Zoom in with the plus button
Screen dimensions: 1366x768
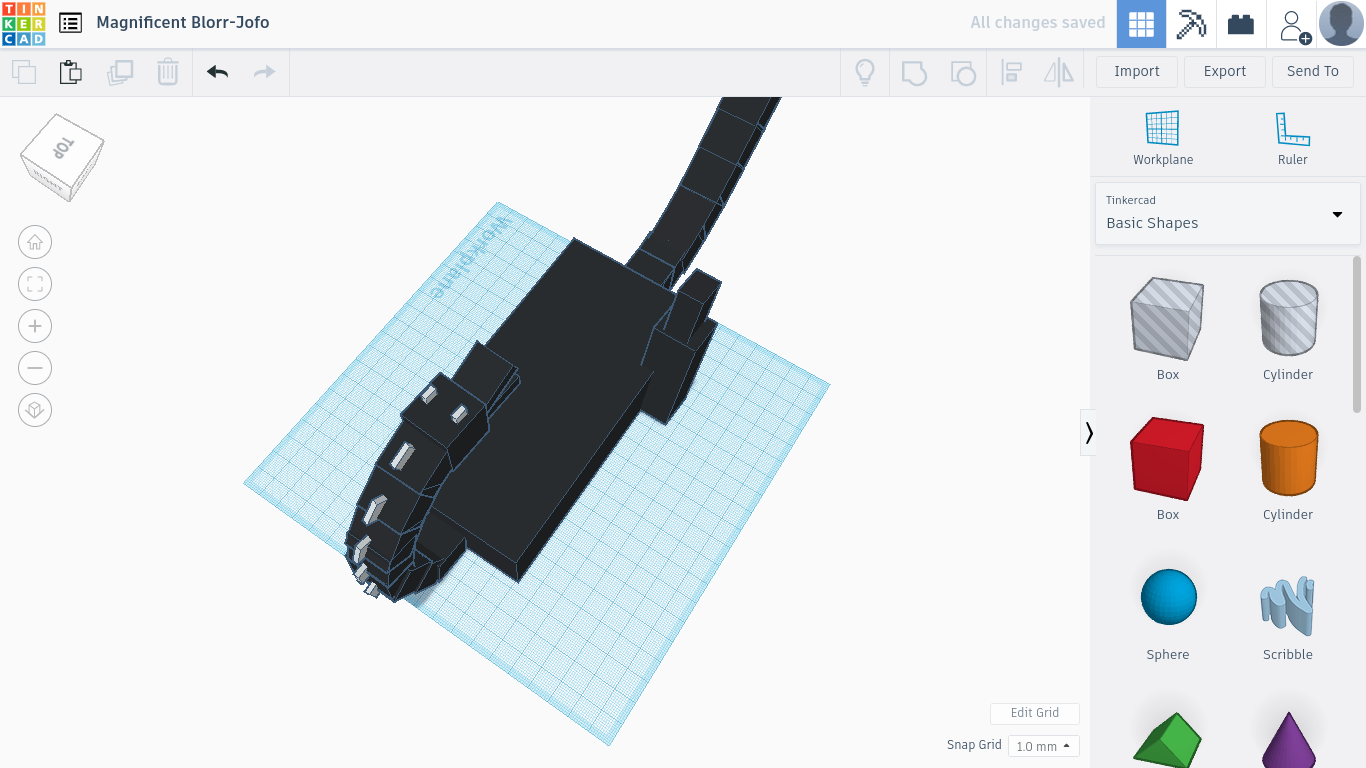point(35,326)
